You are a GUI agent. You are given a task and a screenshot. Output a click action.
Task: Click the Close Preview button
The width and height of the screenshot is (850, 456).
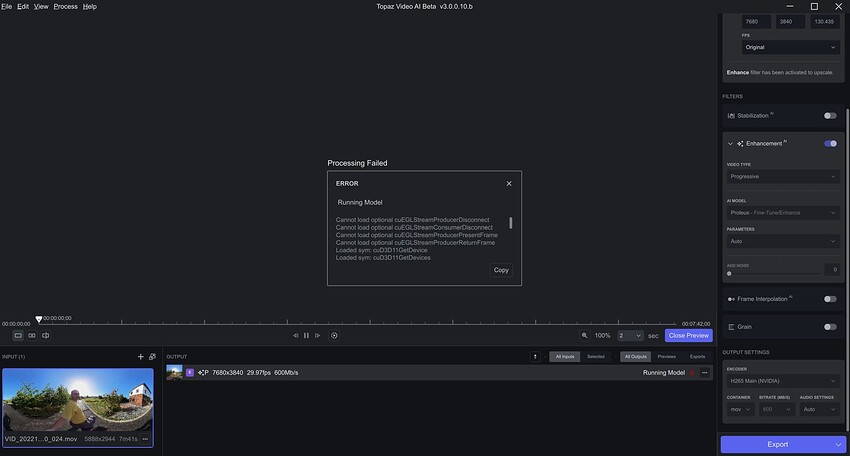point(688,336)
